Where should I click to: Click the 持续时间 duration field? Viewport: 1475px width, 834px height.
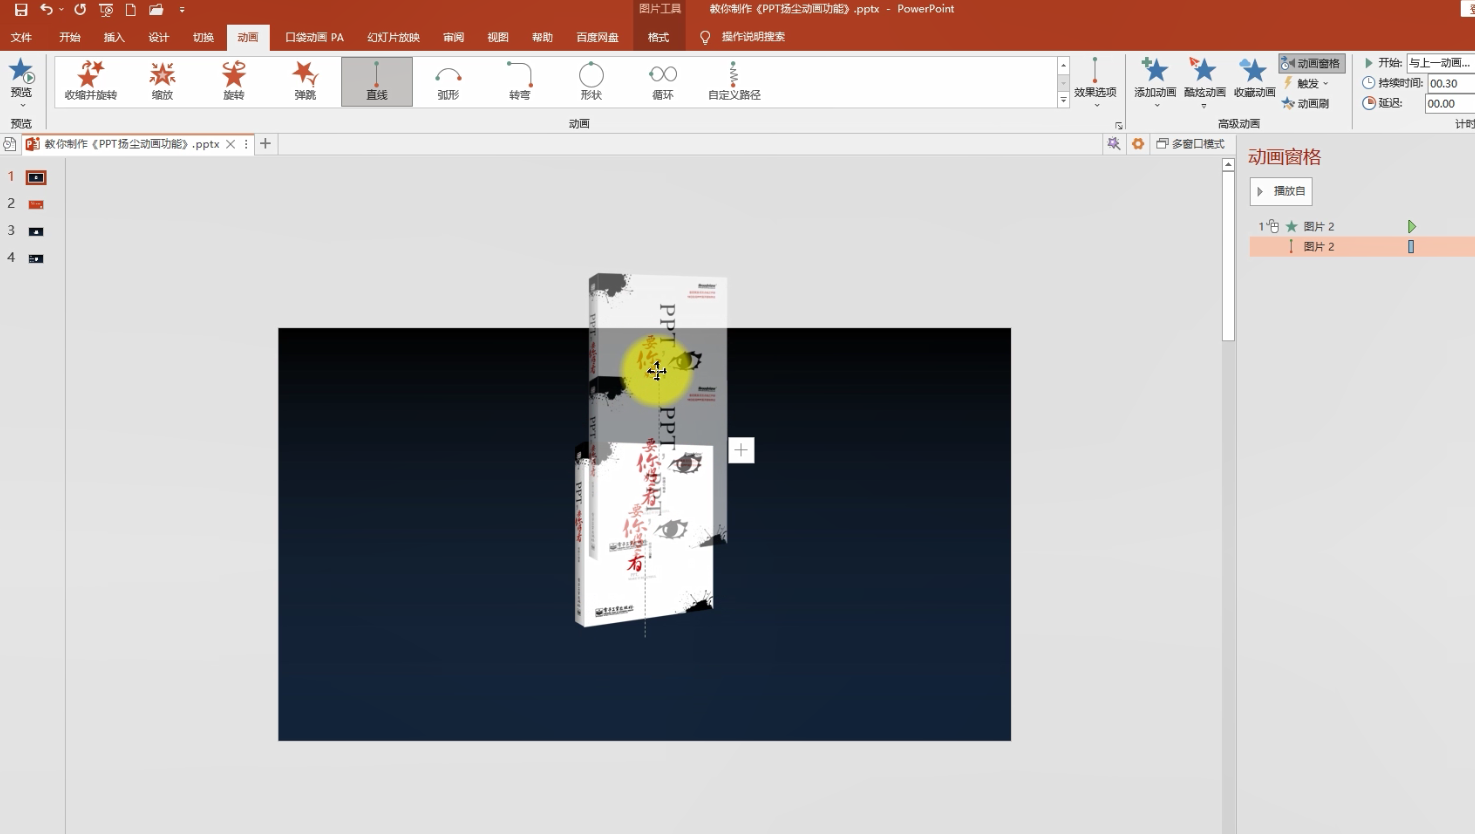(x=1450, y=83)
